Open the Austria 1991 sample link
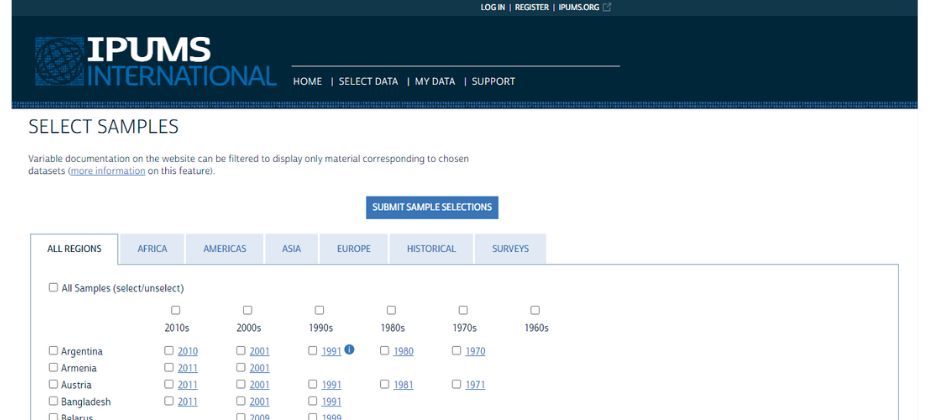The width and height of the screenshot is (930, 420). click(x=332, y=385)
